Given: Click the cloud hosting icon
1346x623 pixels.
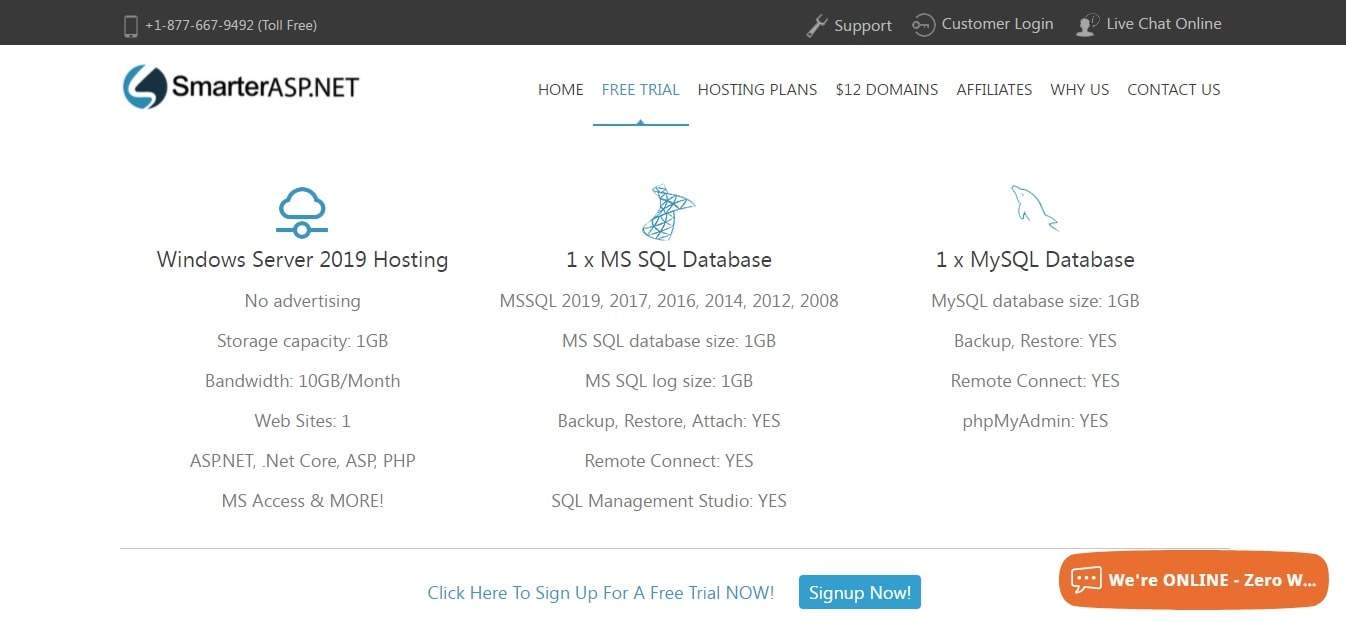Looking at the screenshot, I should (302, 212).
